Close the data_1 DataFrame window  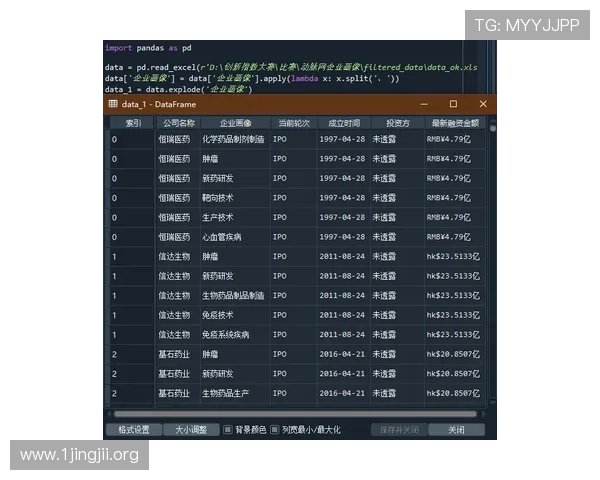coord(483,104)
